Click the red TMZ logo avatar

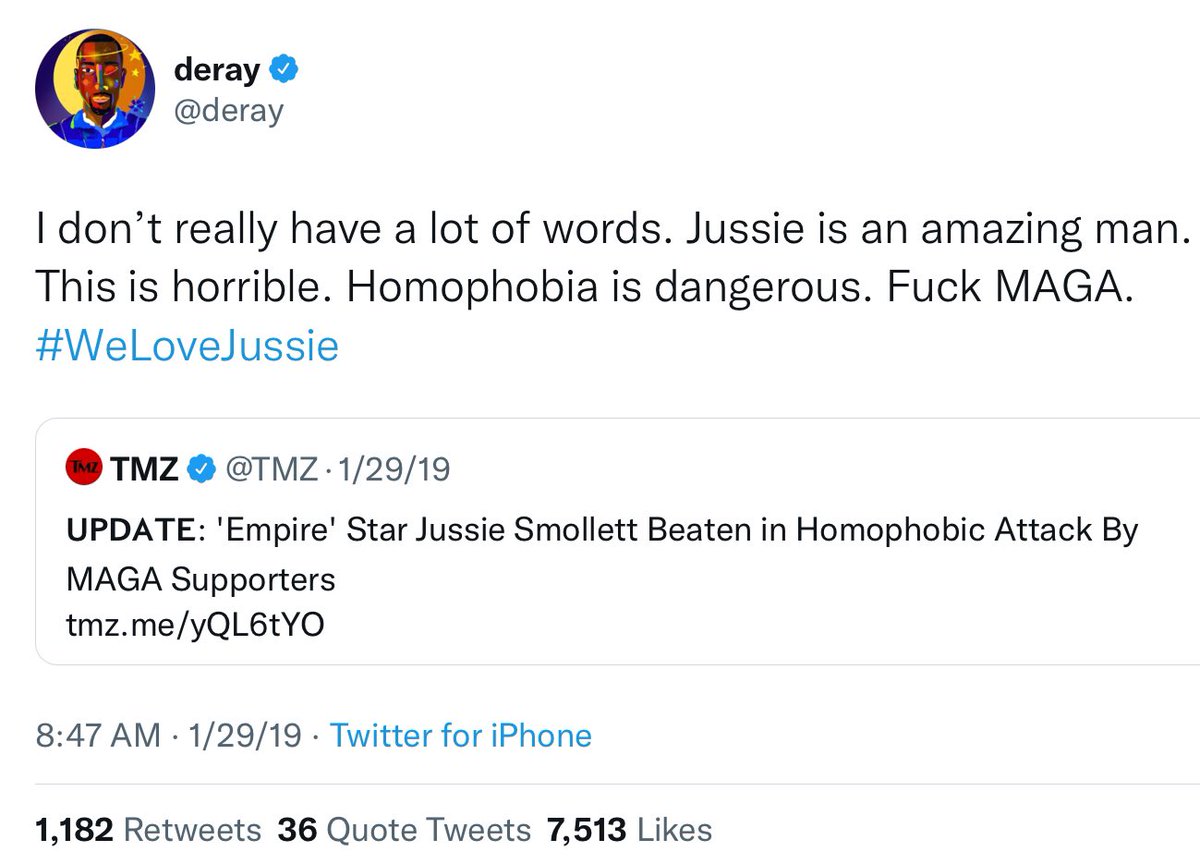click(85, 467)
